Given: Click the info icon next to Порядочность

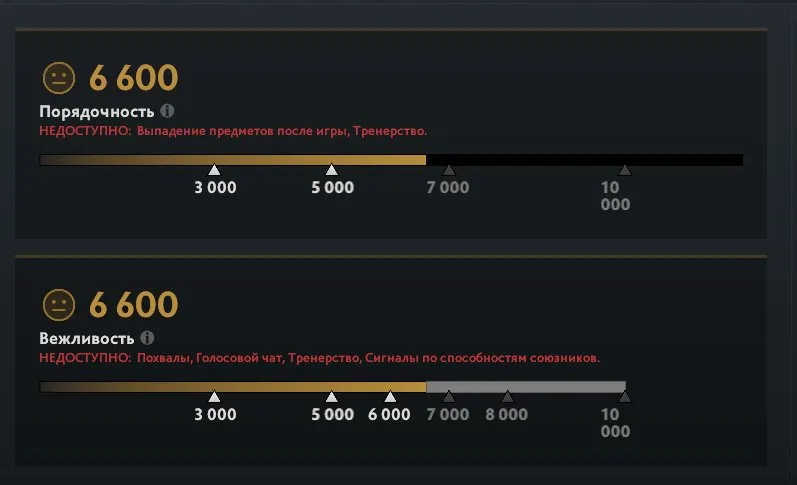Looking at the screenshot, I should [167, 111].
